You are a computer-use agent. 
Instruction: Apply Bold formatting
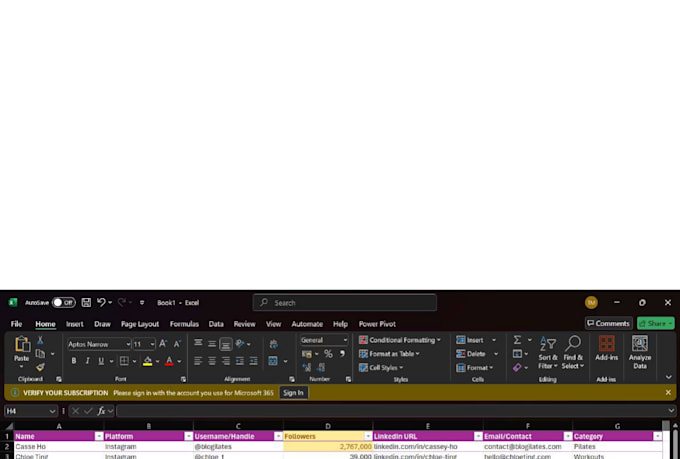tap(74, 361)
